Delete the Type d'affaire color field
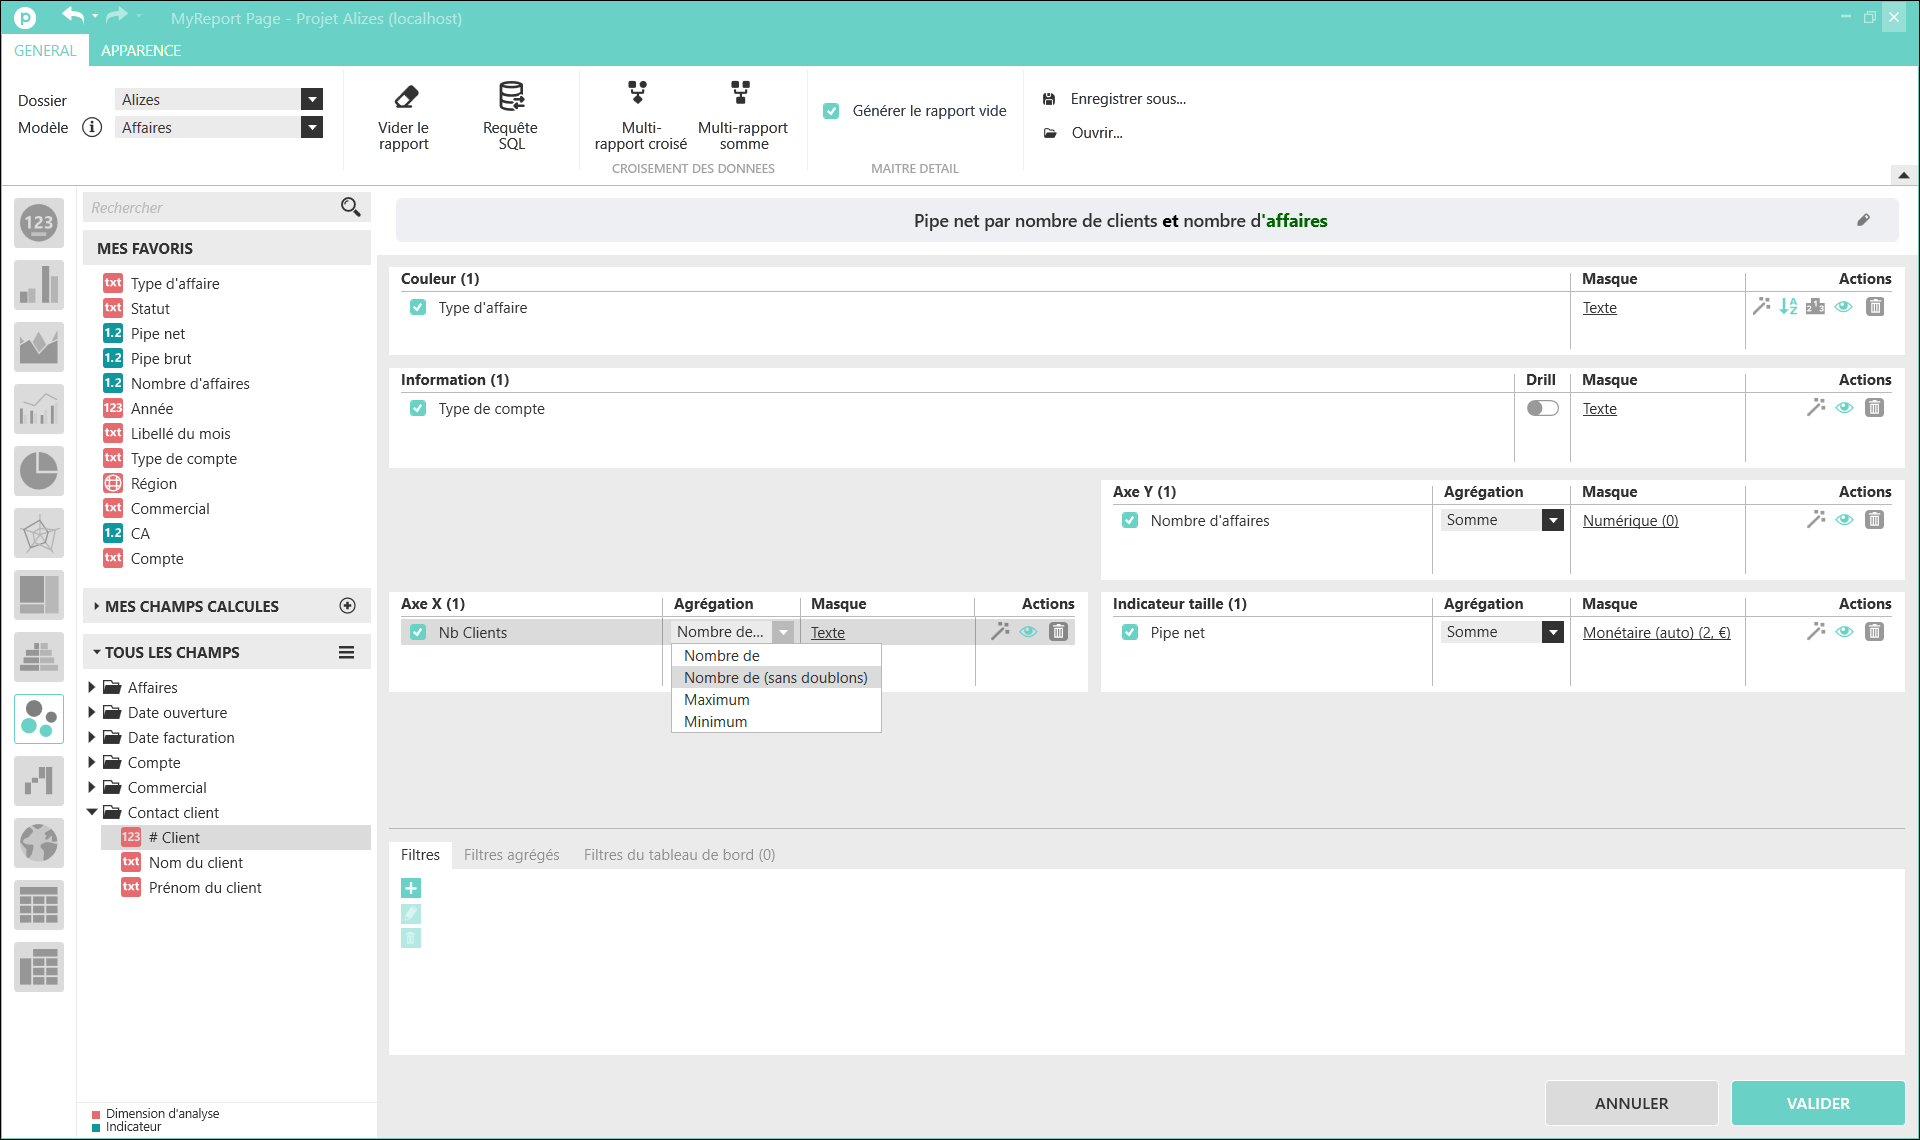 [1875, 307]
